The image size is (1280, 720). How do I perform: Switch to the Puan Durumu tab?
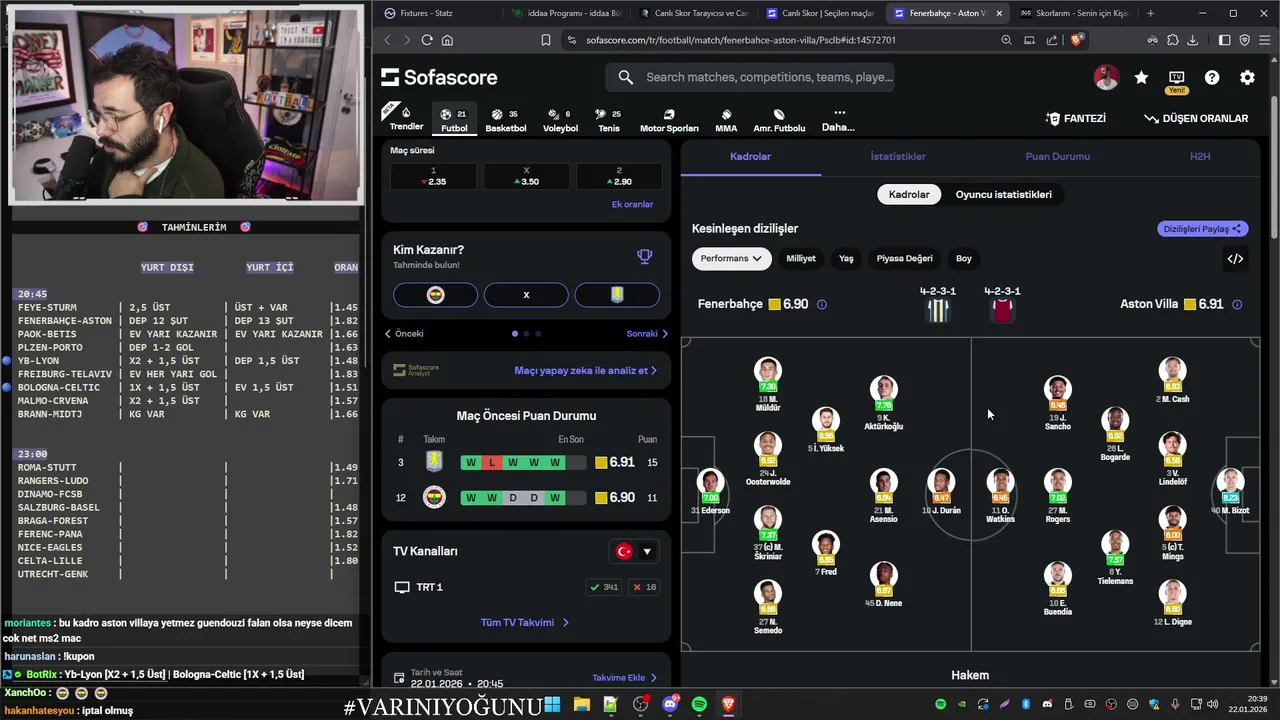pos(1057,157)
